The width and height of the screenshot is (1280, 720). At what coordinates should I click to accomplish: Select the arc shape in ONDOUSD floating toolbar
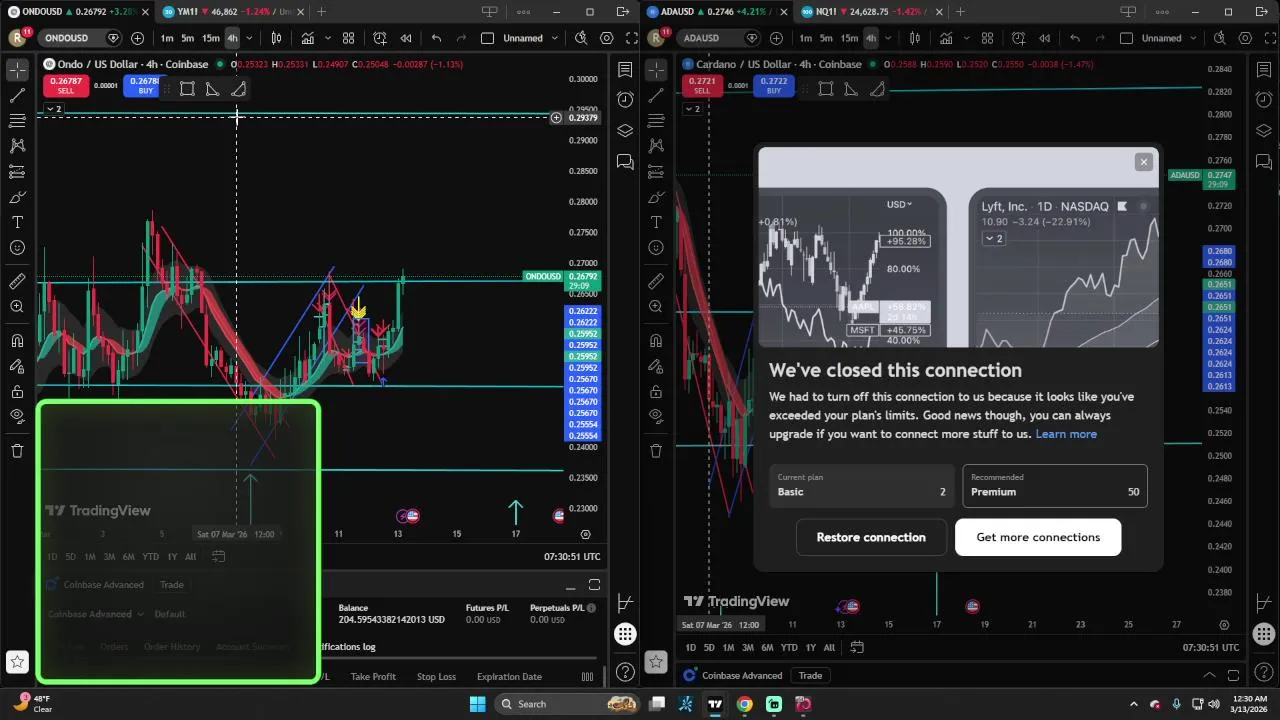point(238,89)
